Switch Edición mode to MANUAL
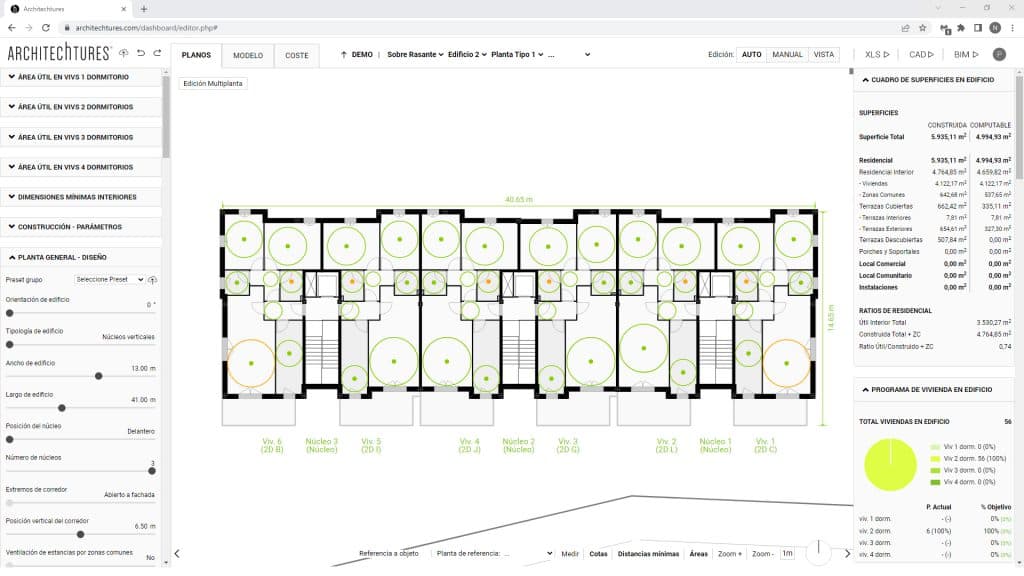 pos(785,55)
